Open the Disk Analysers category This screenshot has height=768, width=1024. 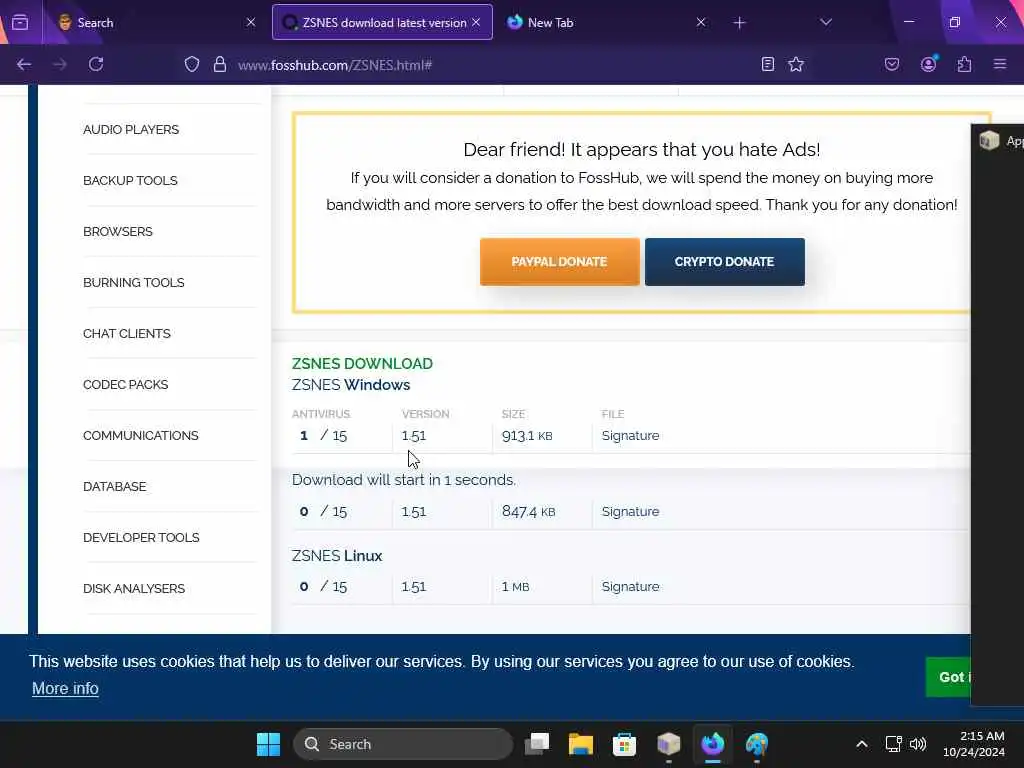click(134, 588)
